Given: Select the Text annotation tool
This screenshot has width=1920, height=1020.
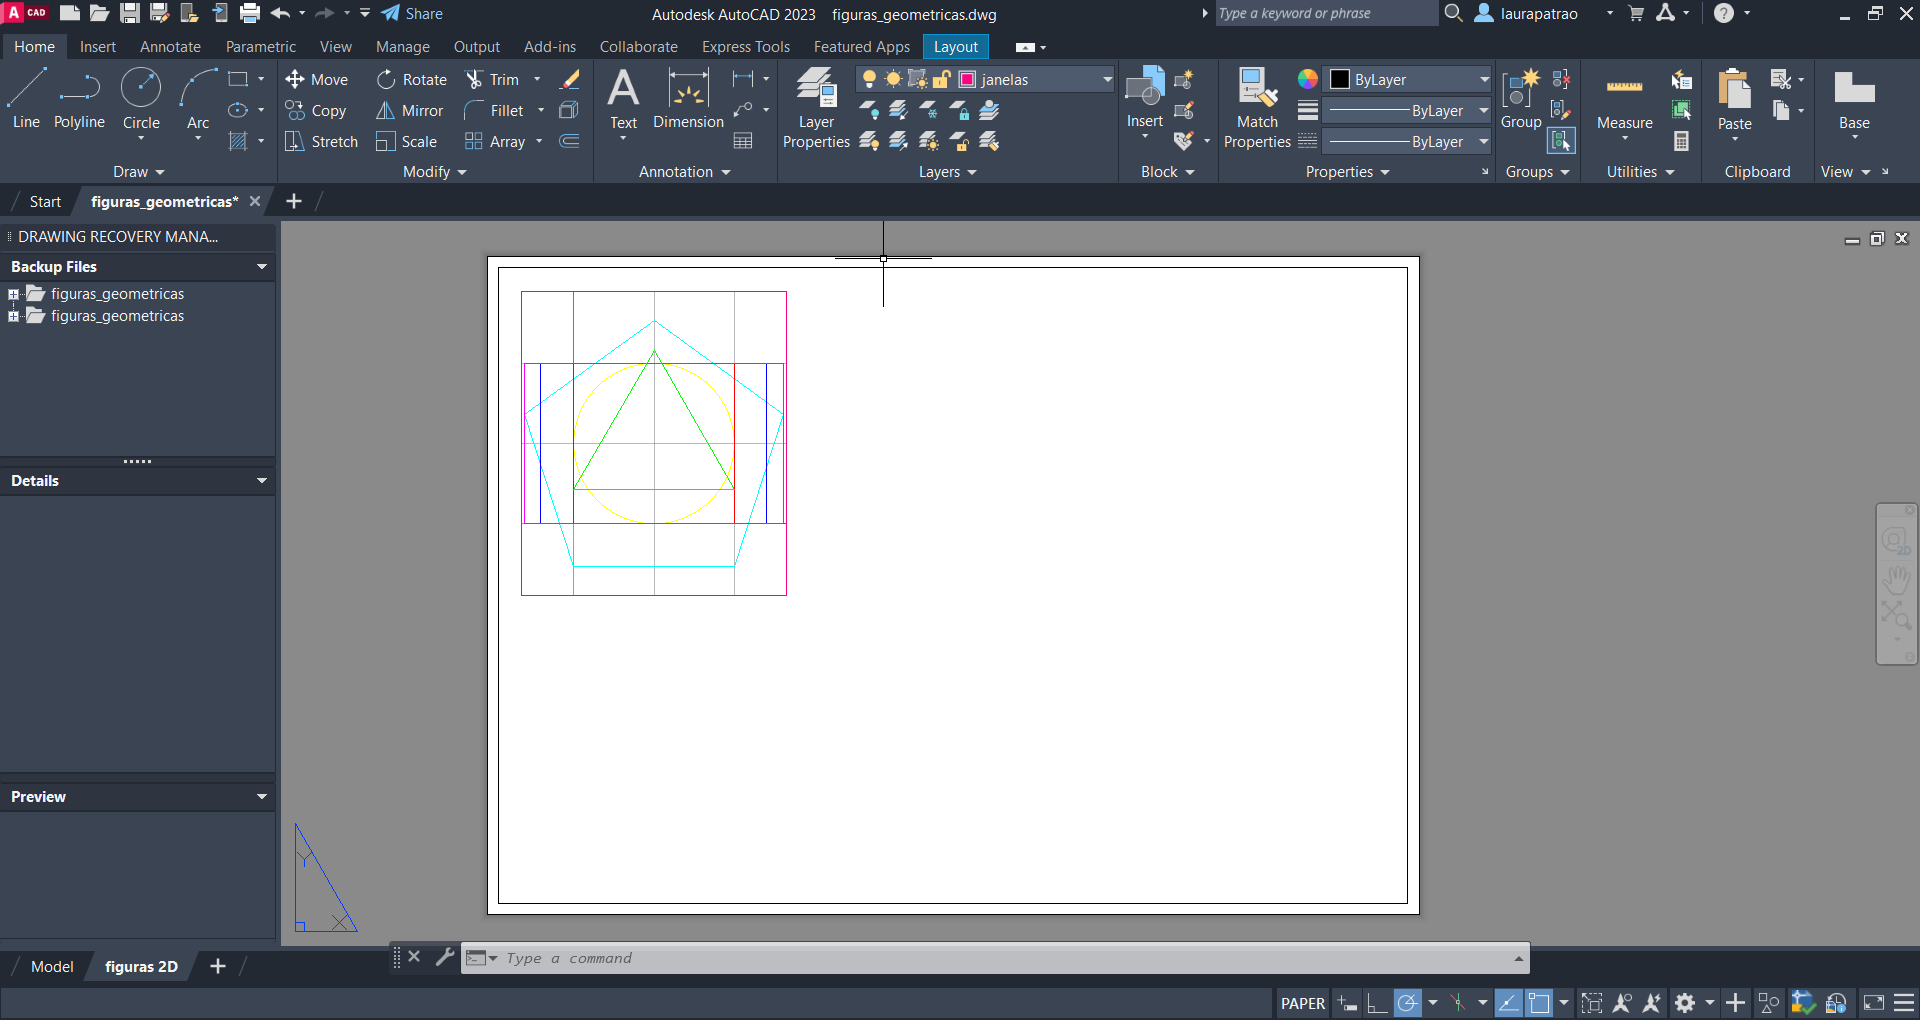Looking at the screenshot, I should click(623, 99).
